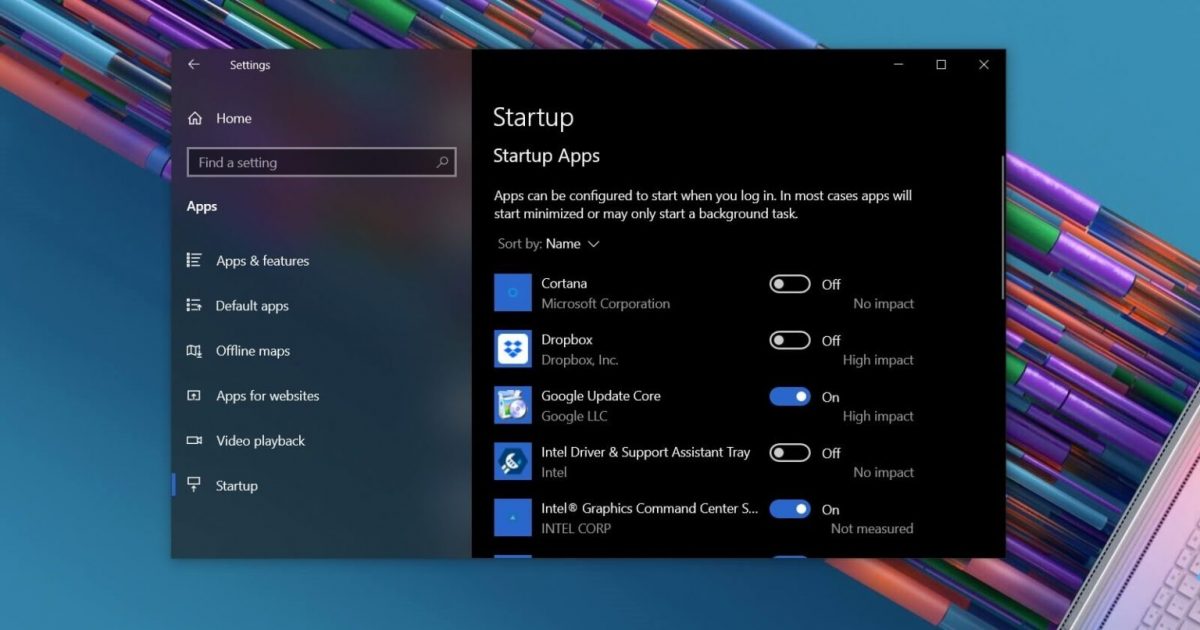Go to Offline maps settings

[252, 351]
